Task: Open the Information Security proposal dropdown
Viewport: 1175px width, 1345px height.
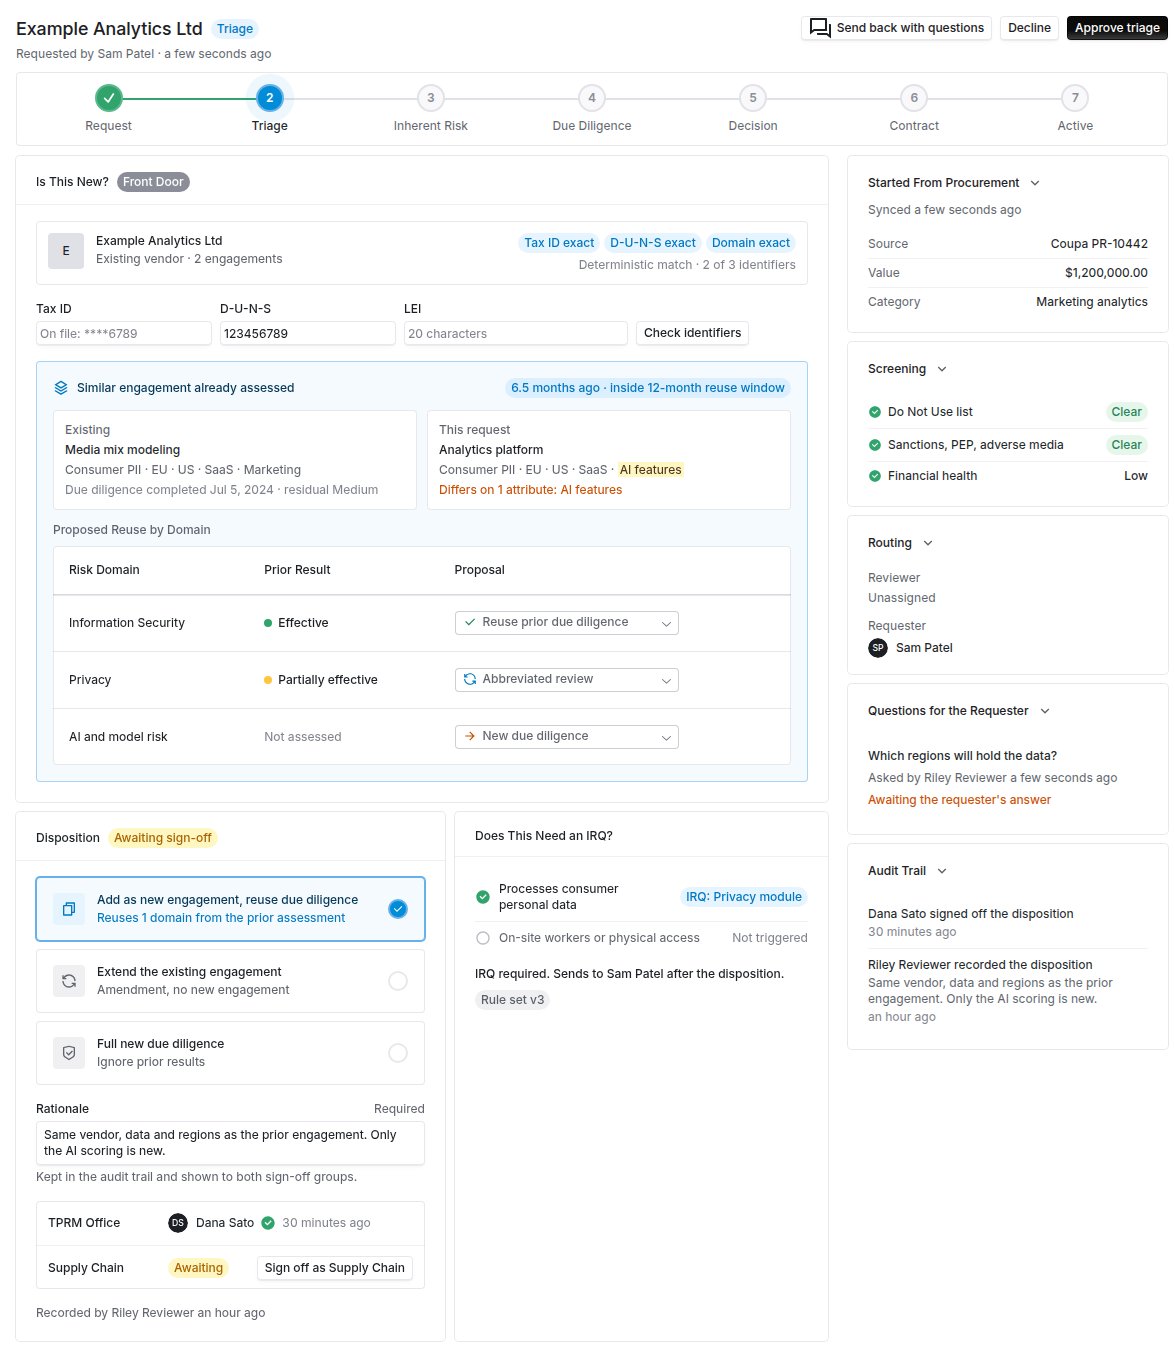Action: pos(566,623)
